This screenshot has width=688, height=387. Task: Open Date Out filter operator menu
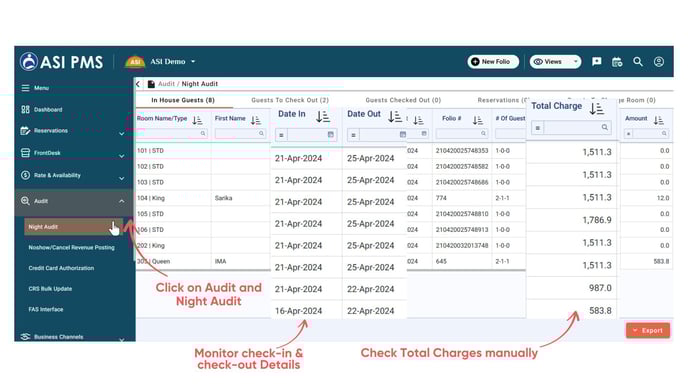[x=353, y=135]
